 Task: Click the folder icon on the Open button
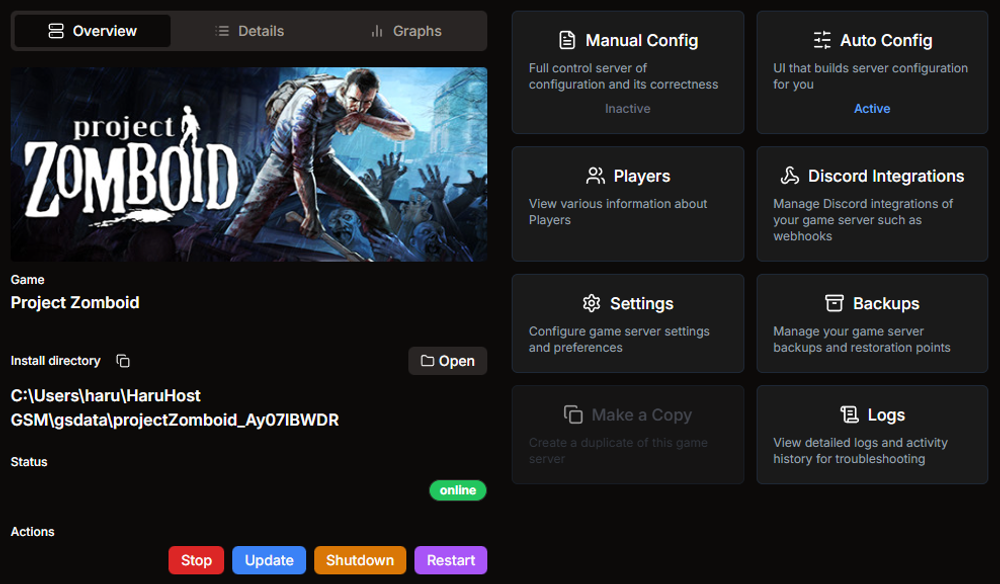coord(429,361)
